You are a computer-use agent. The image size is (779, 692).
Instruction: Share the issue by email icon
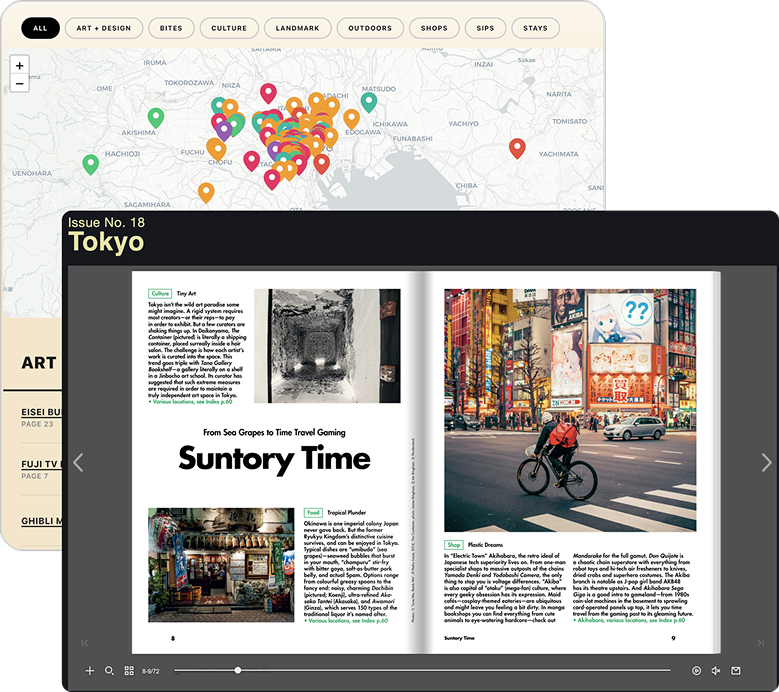click(x=736, y=671)
